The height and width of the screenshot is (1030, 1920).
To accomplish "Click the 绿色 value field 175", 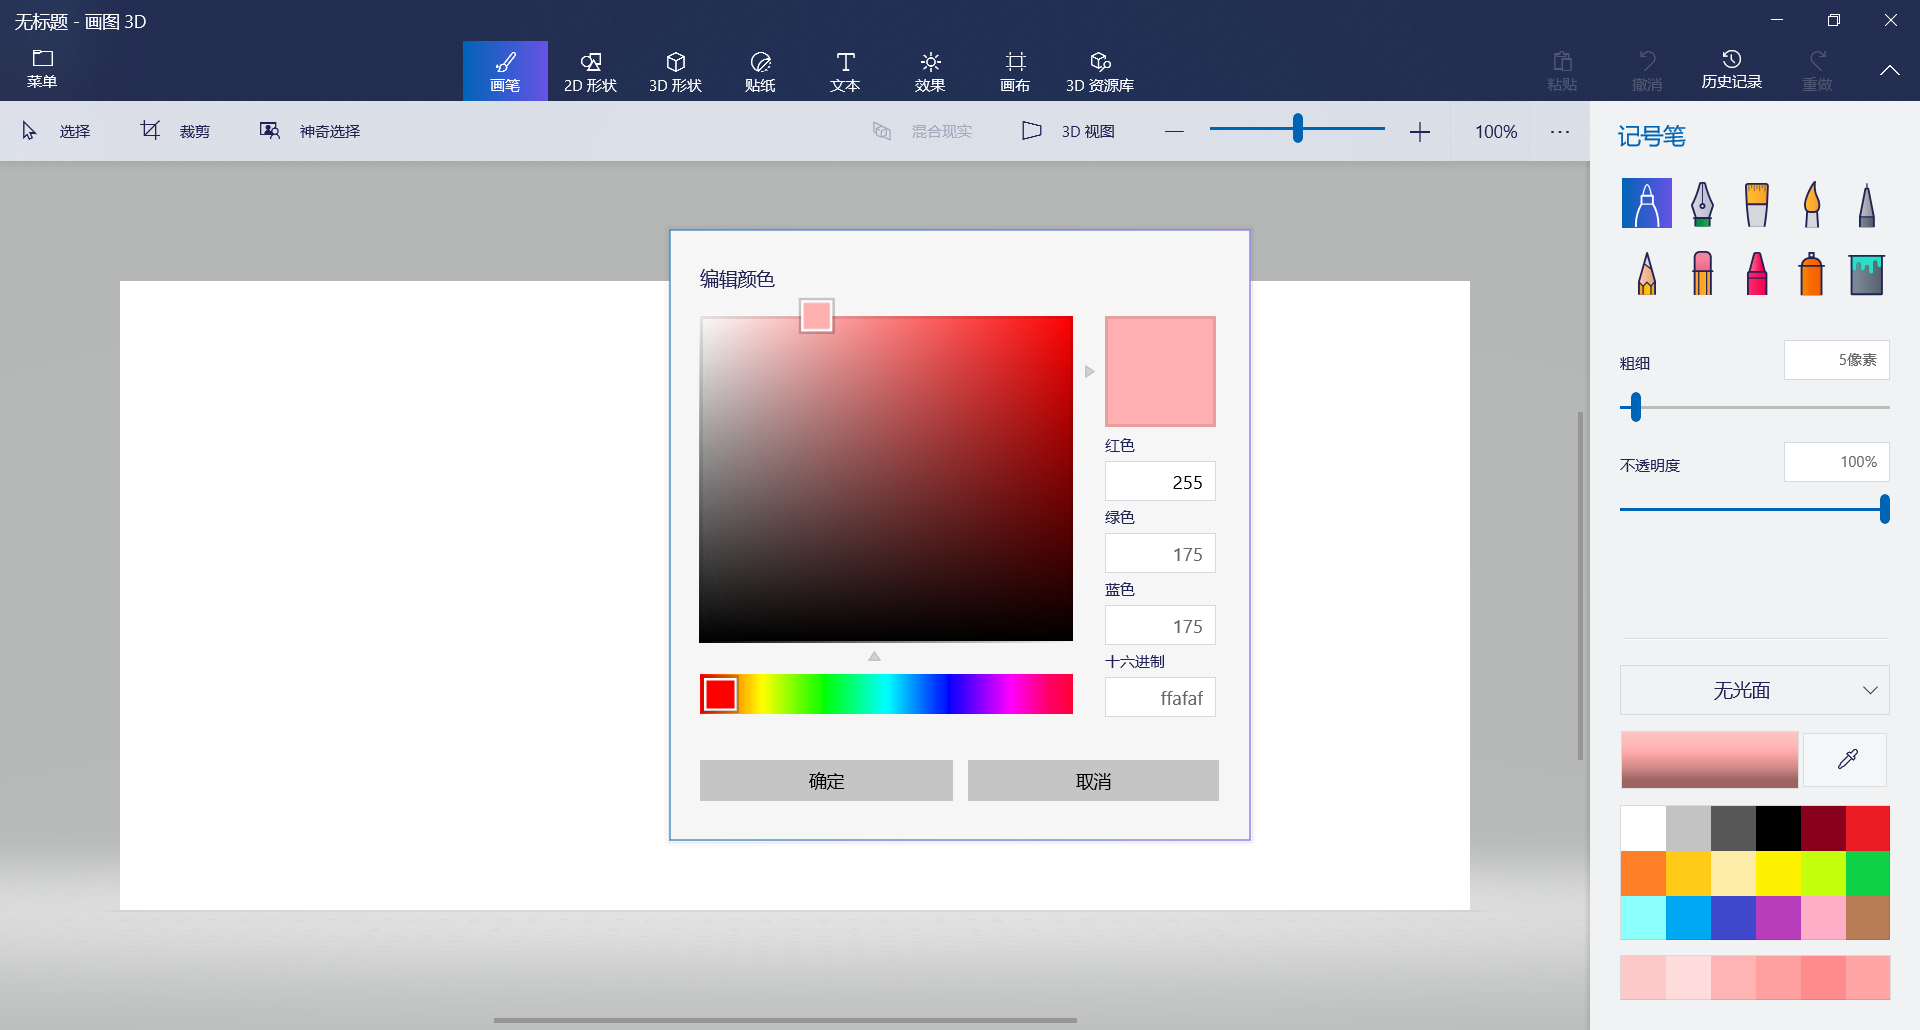I will 1160,554.
